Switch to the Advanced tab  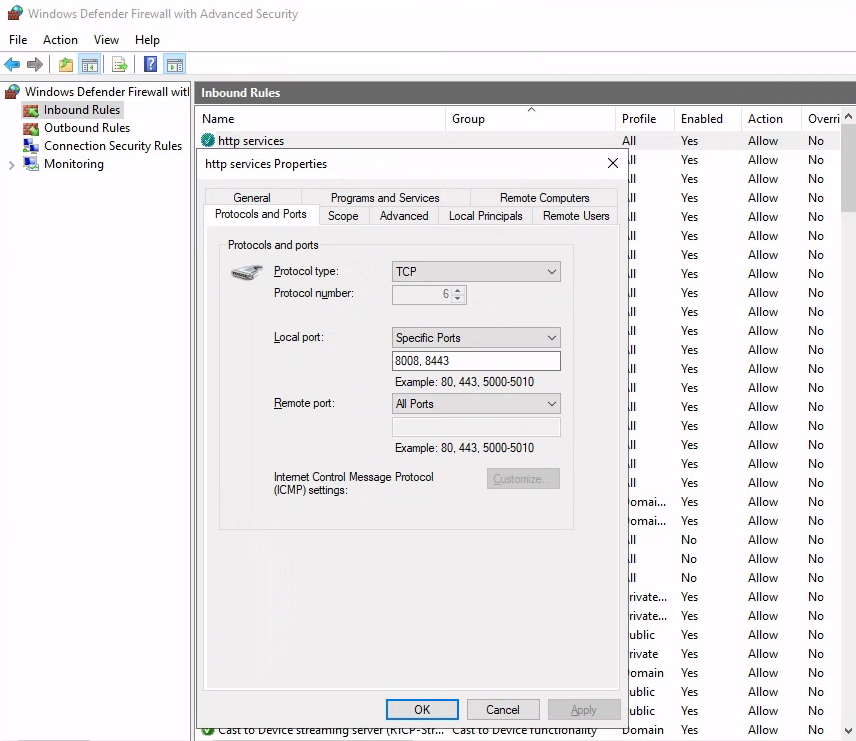tap(404, 216)
